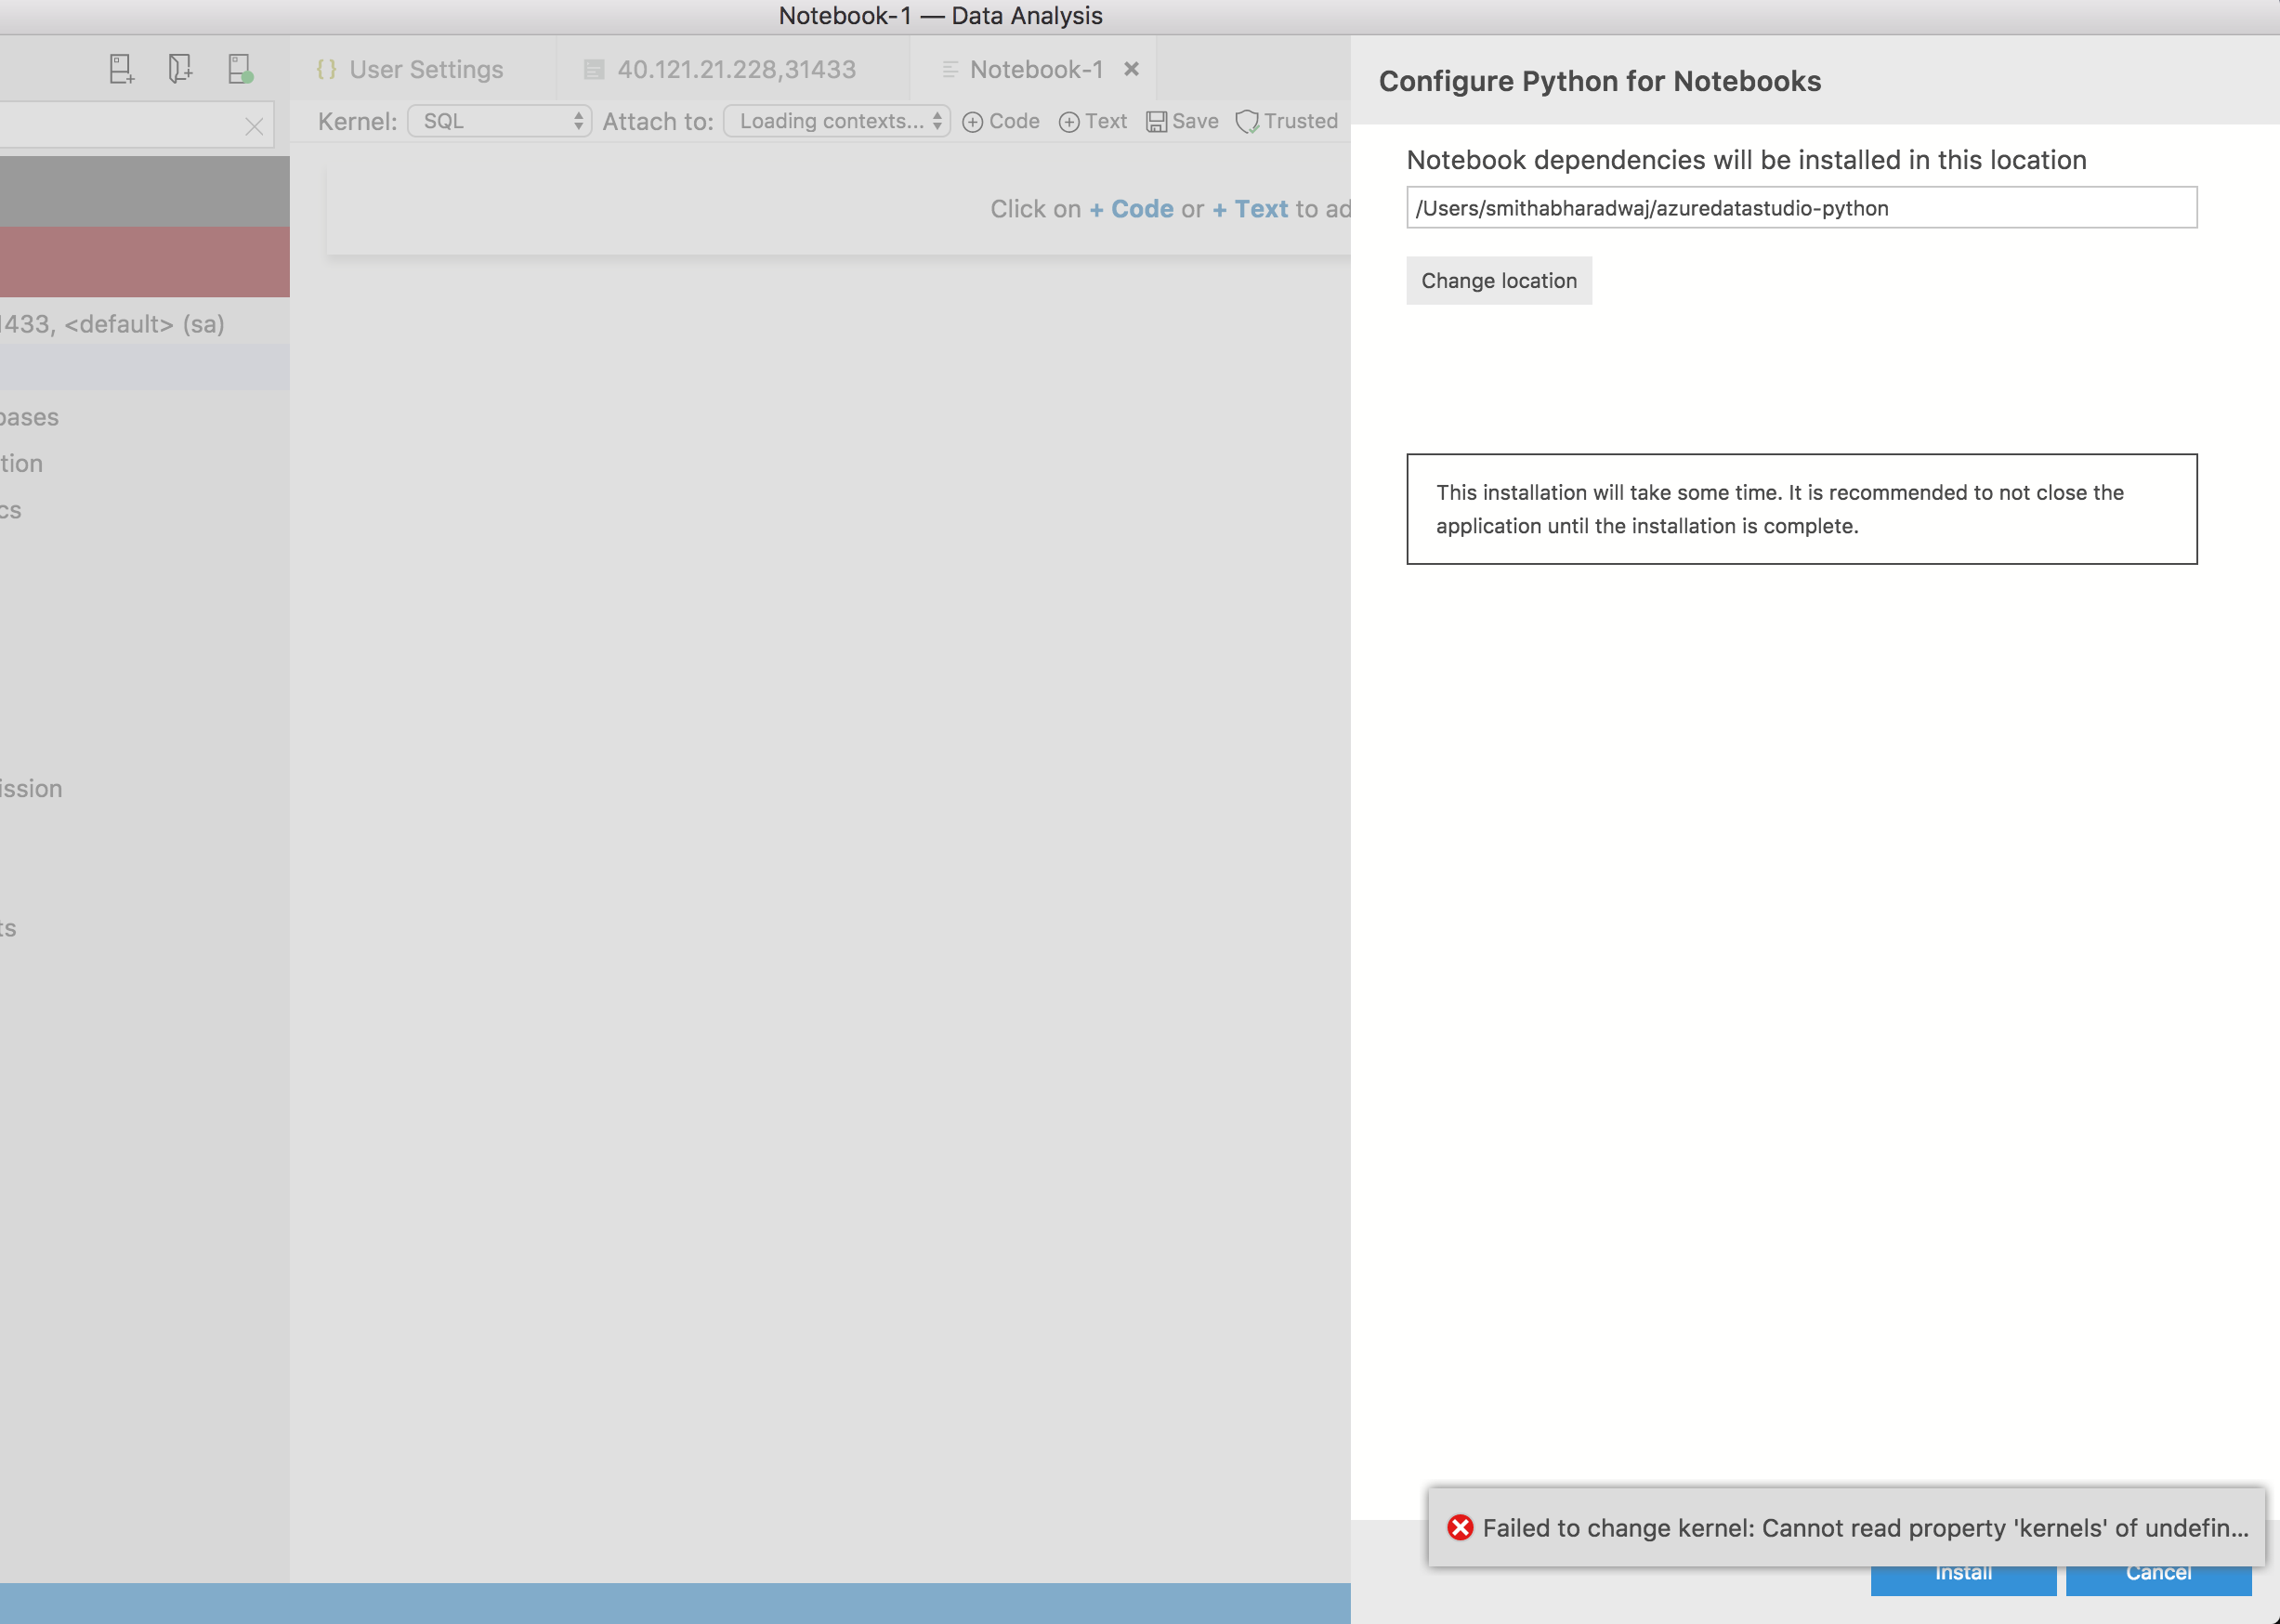Click the Change location button
This screenshot has height=1624, width=2280.
click(1497, 281)
